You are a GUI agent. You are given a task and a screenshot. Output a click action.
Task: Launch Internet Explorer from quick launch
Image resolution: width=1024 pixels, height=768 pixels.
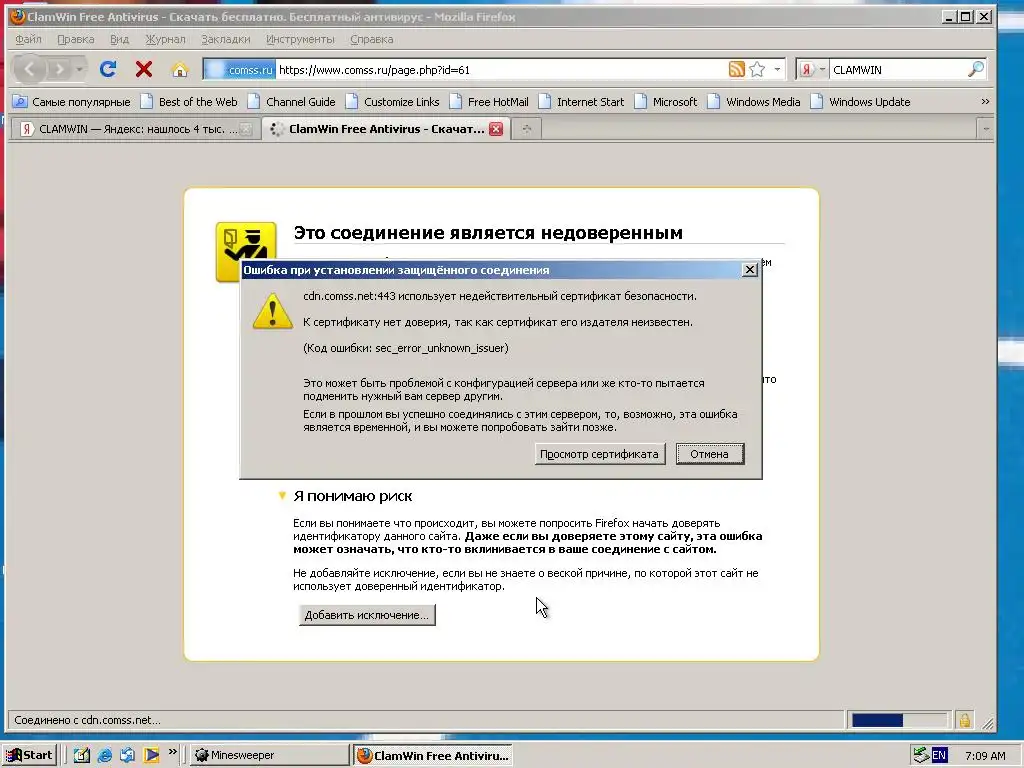tap(104, 755)
